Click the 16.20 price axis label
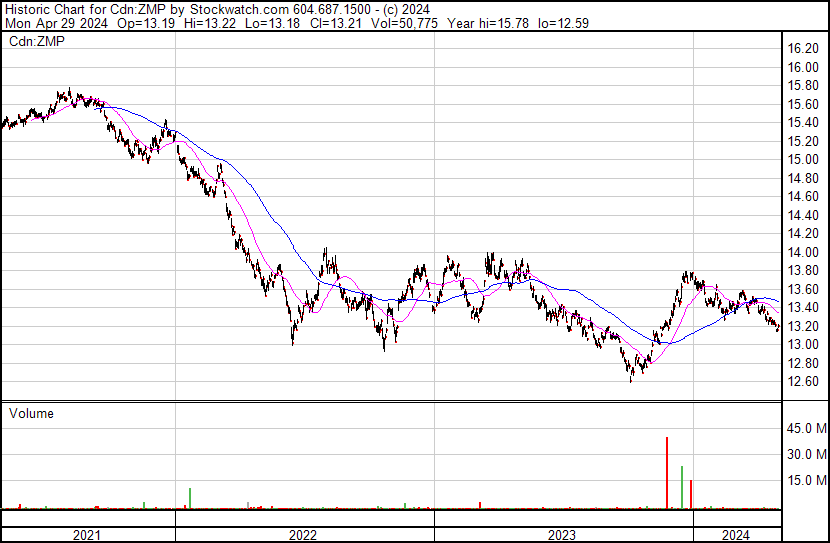The height and width of the screenshot is (543, 830). [x=803, y=48]
